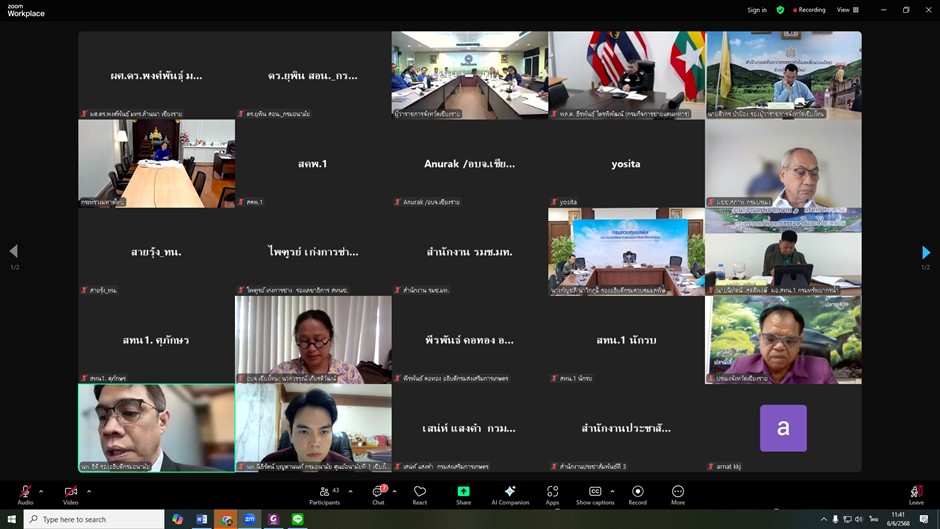Screen dimensions: 940x529
Task: Expand audio options arrow next to Audio
Action: 41,491
